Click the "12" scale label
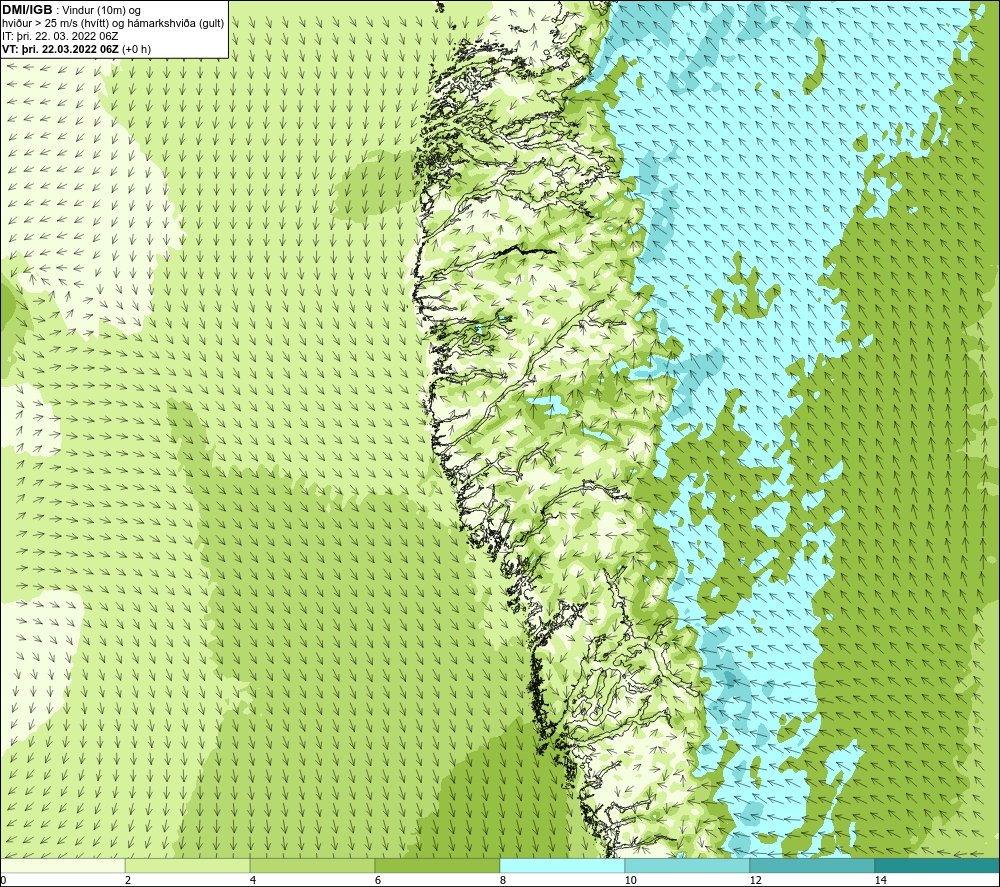 [x=755, y=880]
